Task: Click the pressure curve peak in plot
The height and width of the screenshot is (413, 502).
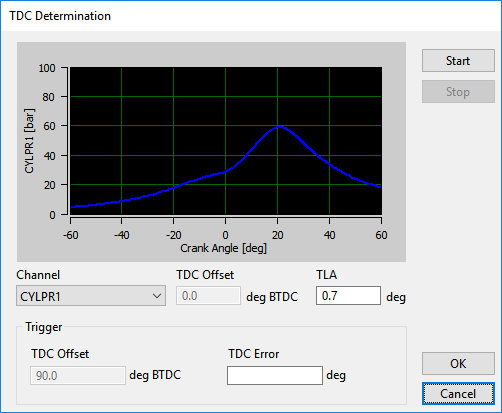Action: click(279, 127)
